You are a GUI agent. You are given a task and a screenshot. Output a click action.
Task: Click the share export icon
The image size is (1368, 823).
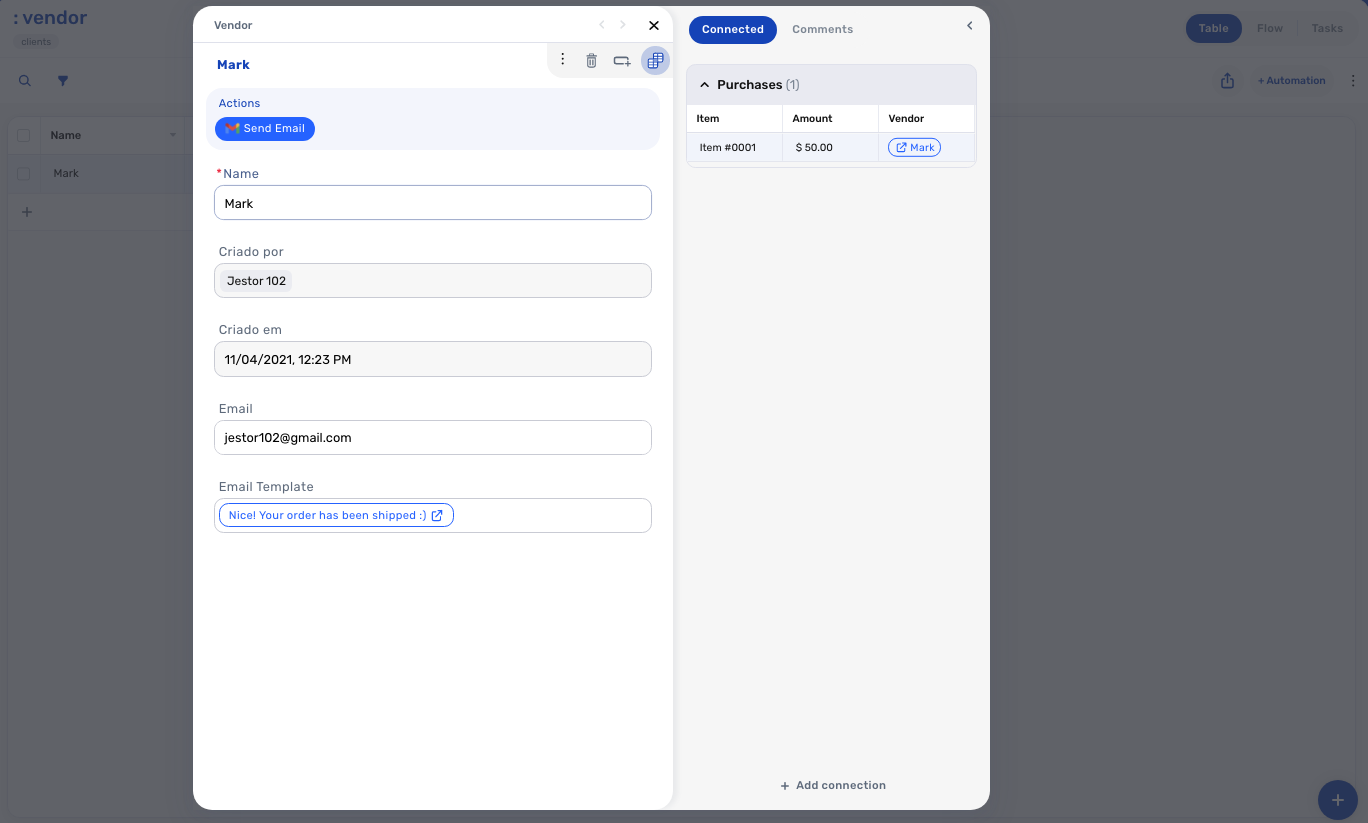point(1227,81)
